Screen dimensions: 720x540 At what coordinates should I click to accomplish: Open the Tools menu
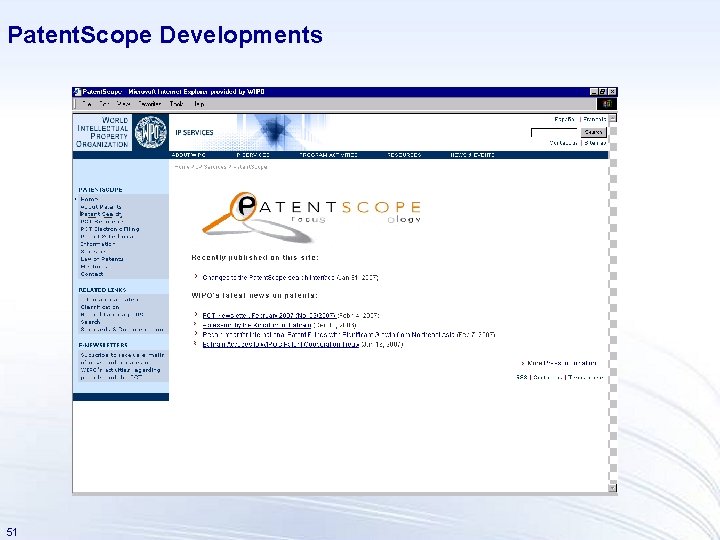click(x=176, y=104)
